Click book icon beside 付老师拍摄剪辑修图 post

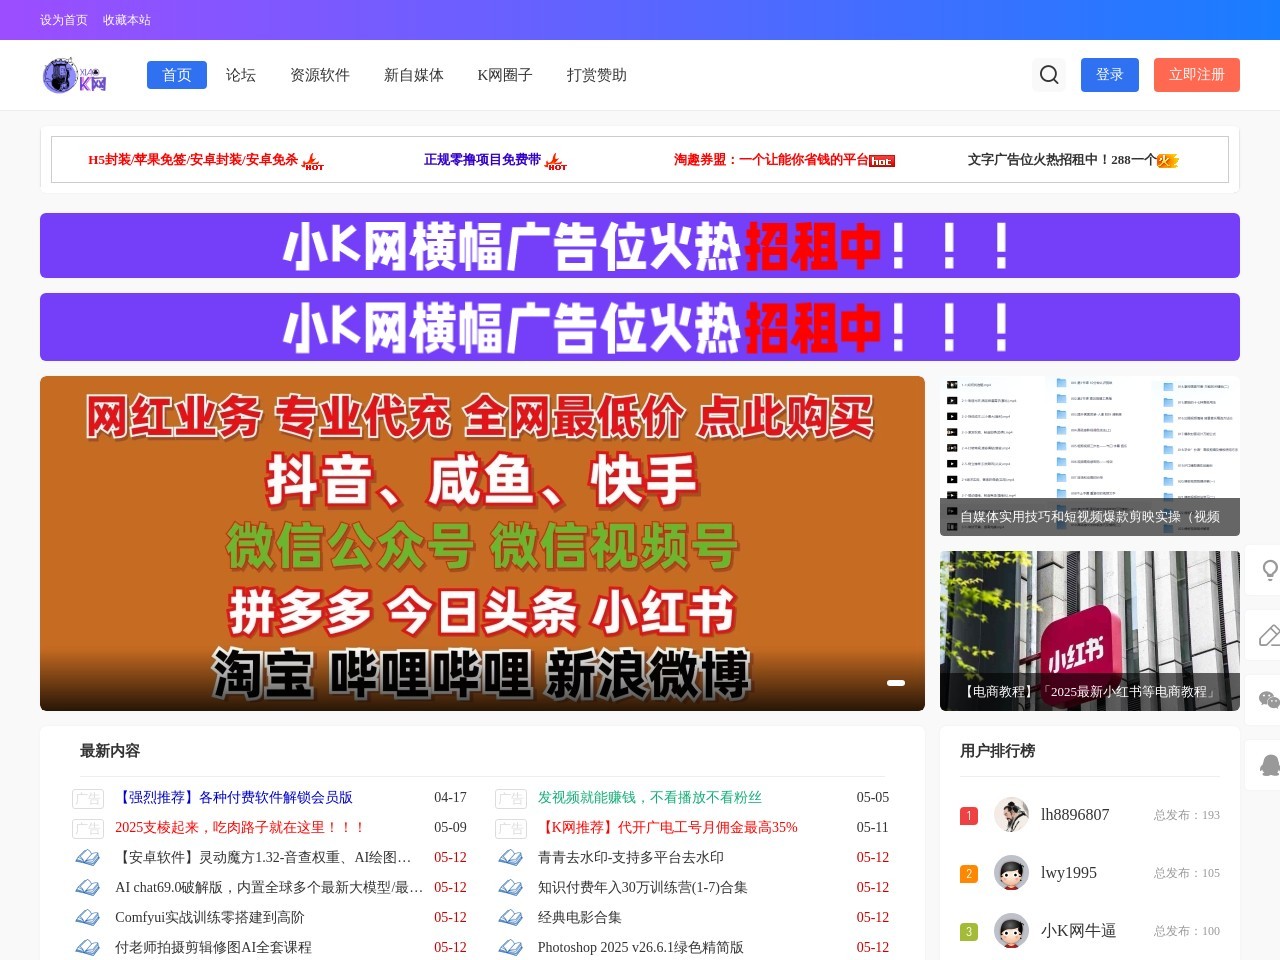[88, 947]
